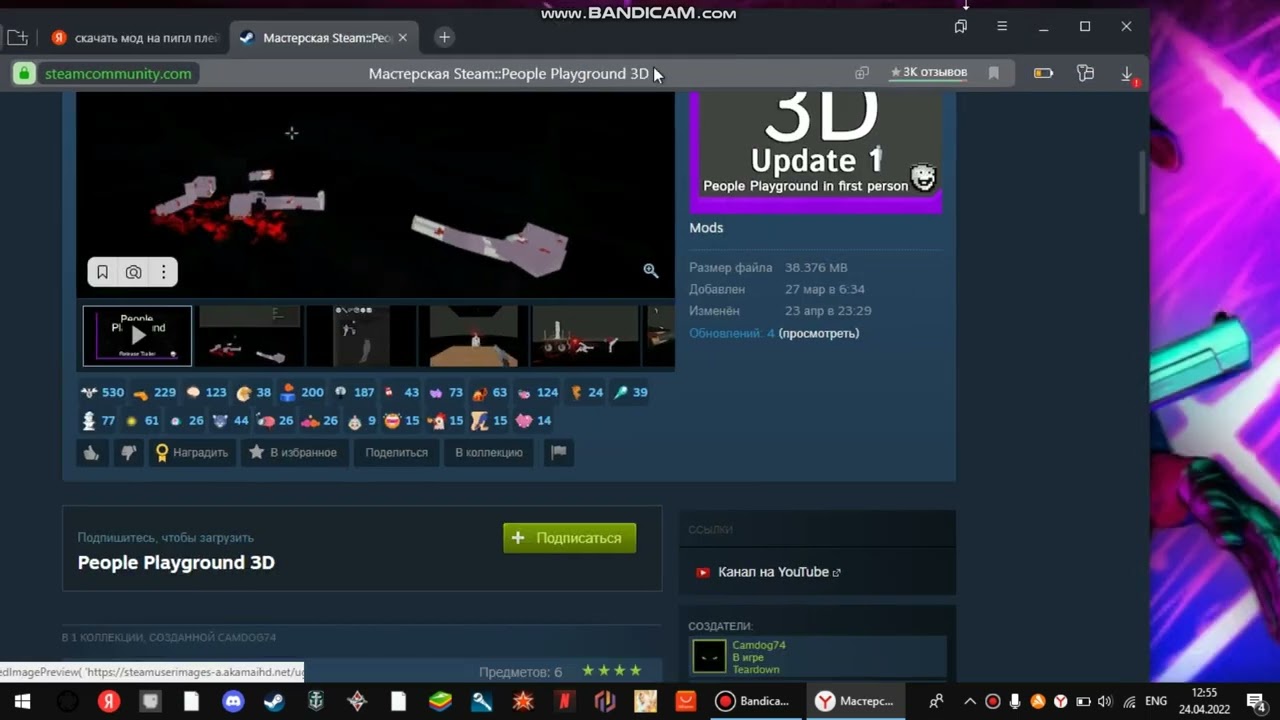Zoom the screenshot with the magnifier icon
The image size is (1280, 720).
[x=650, y=270]
